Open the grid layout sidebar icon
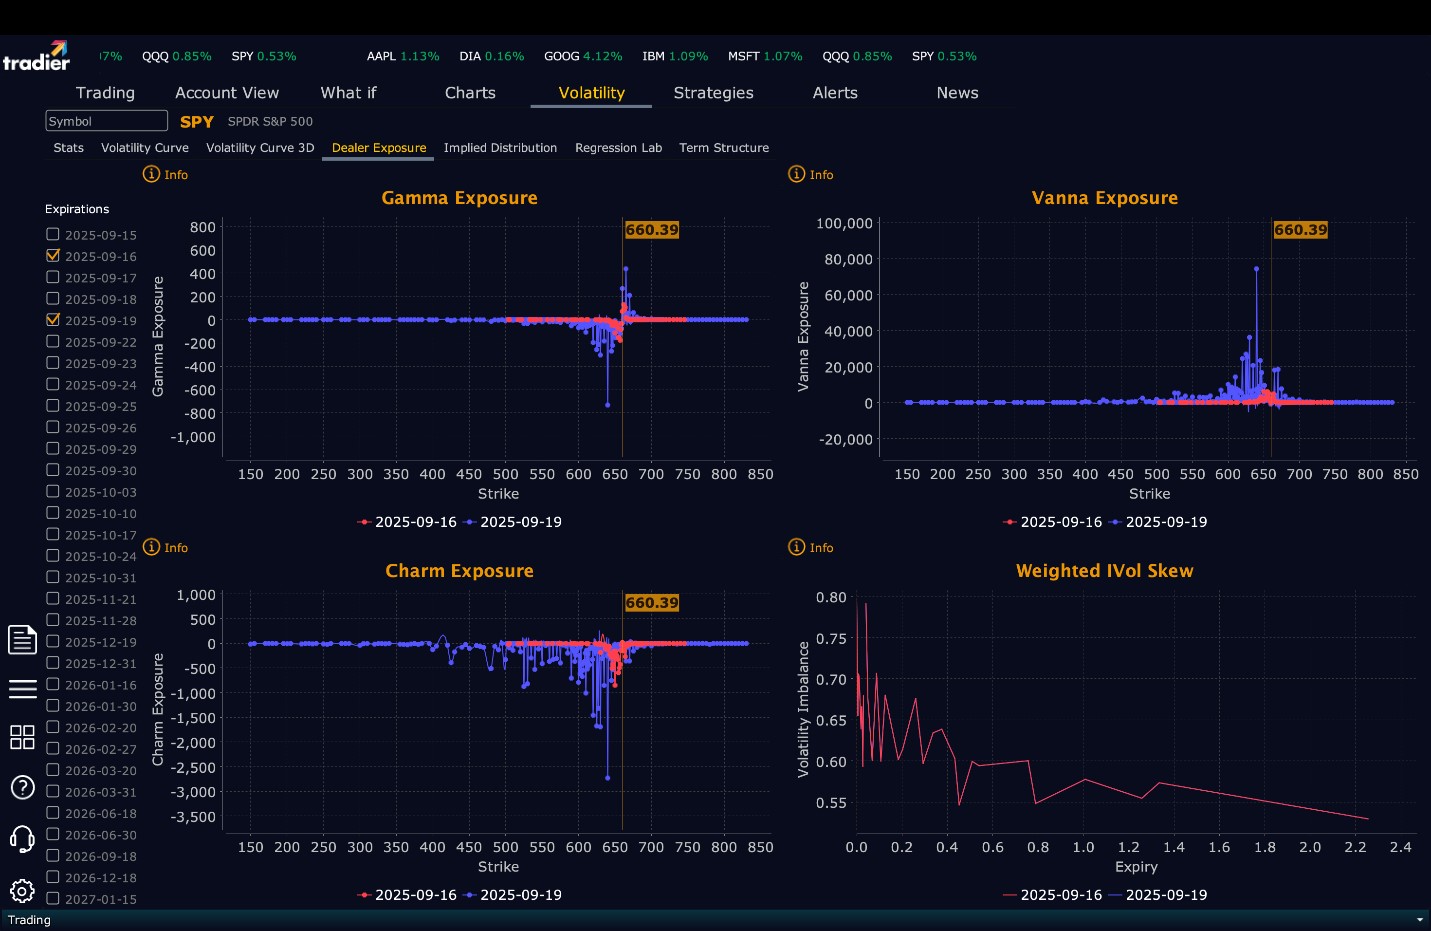The image size is (1431, 931). [22, 738]
